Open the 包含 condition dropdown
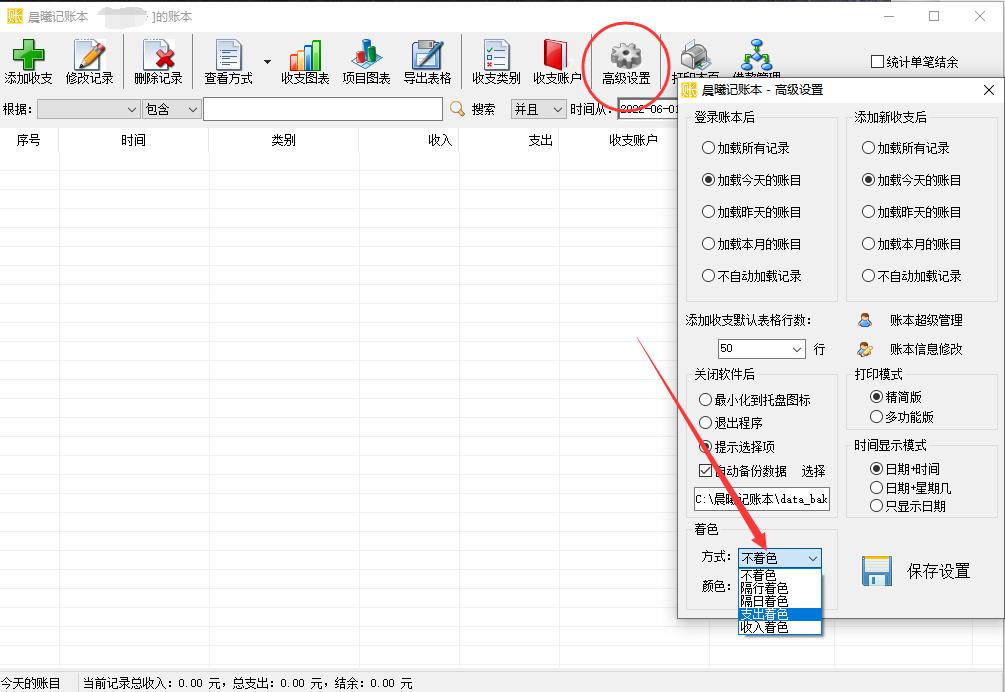Screen dimensions: 1005x692 pyautogui.click(x=192, y=110)
